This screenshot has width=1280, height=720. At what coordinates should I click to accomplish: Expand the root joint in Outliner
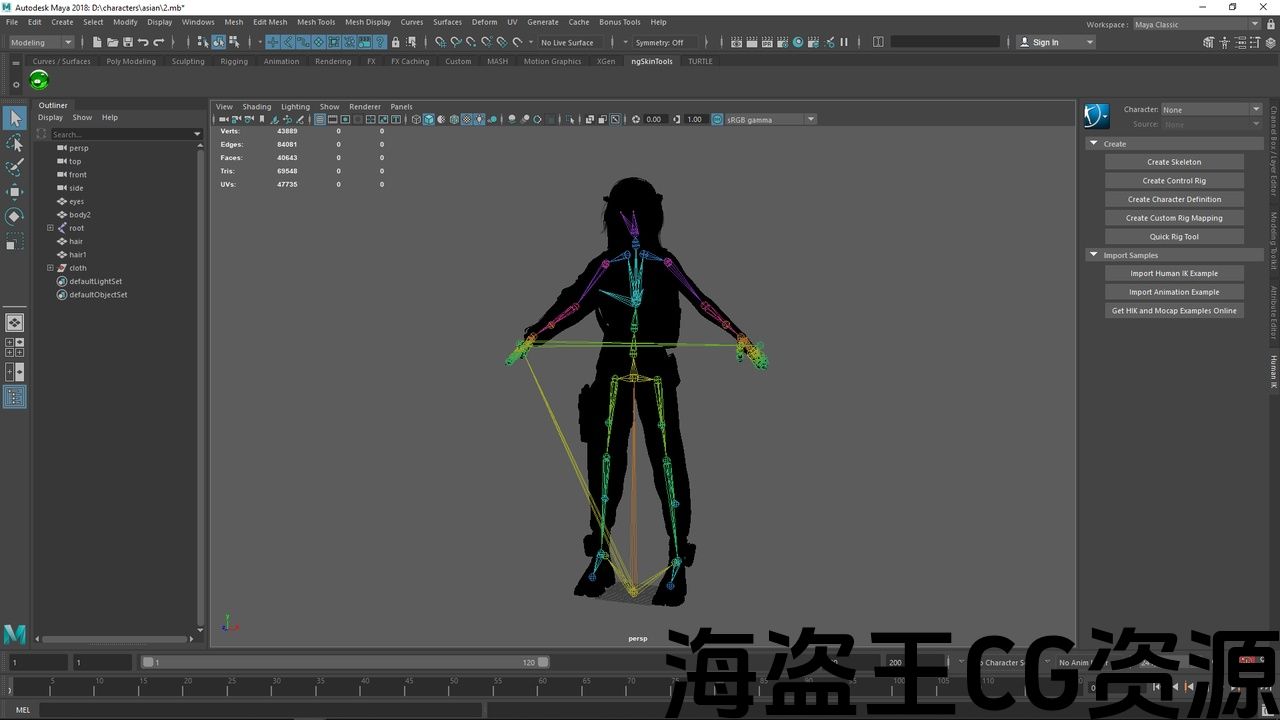(x=50, y=228)
